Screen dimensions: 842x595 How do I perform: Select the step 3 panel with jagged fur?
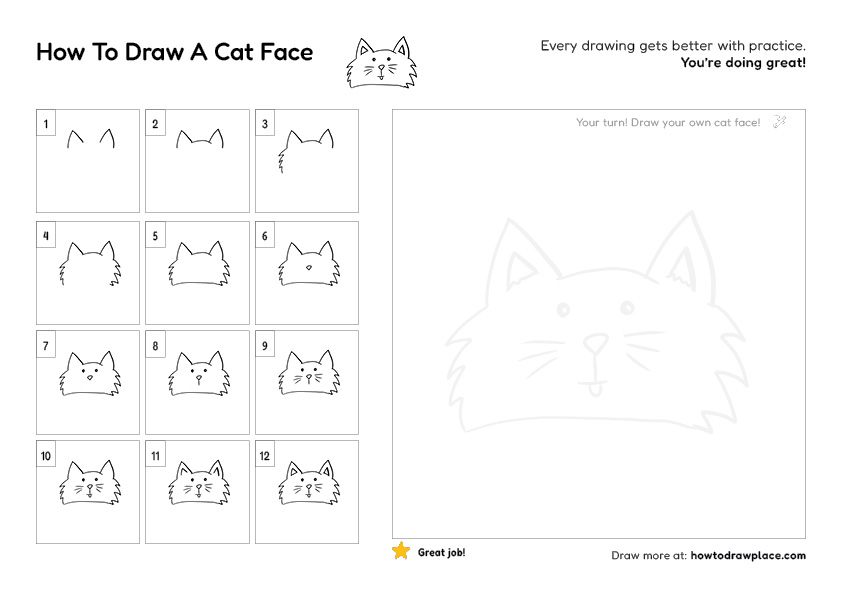(x=307, y=162)
